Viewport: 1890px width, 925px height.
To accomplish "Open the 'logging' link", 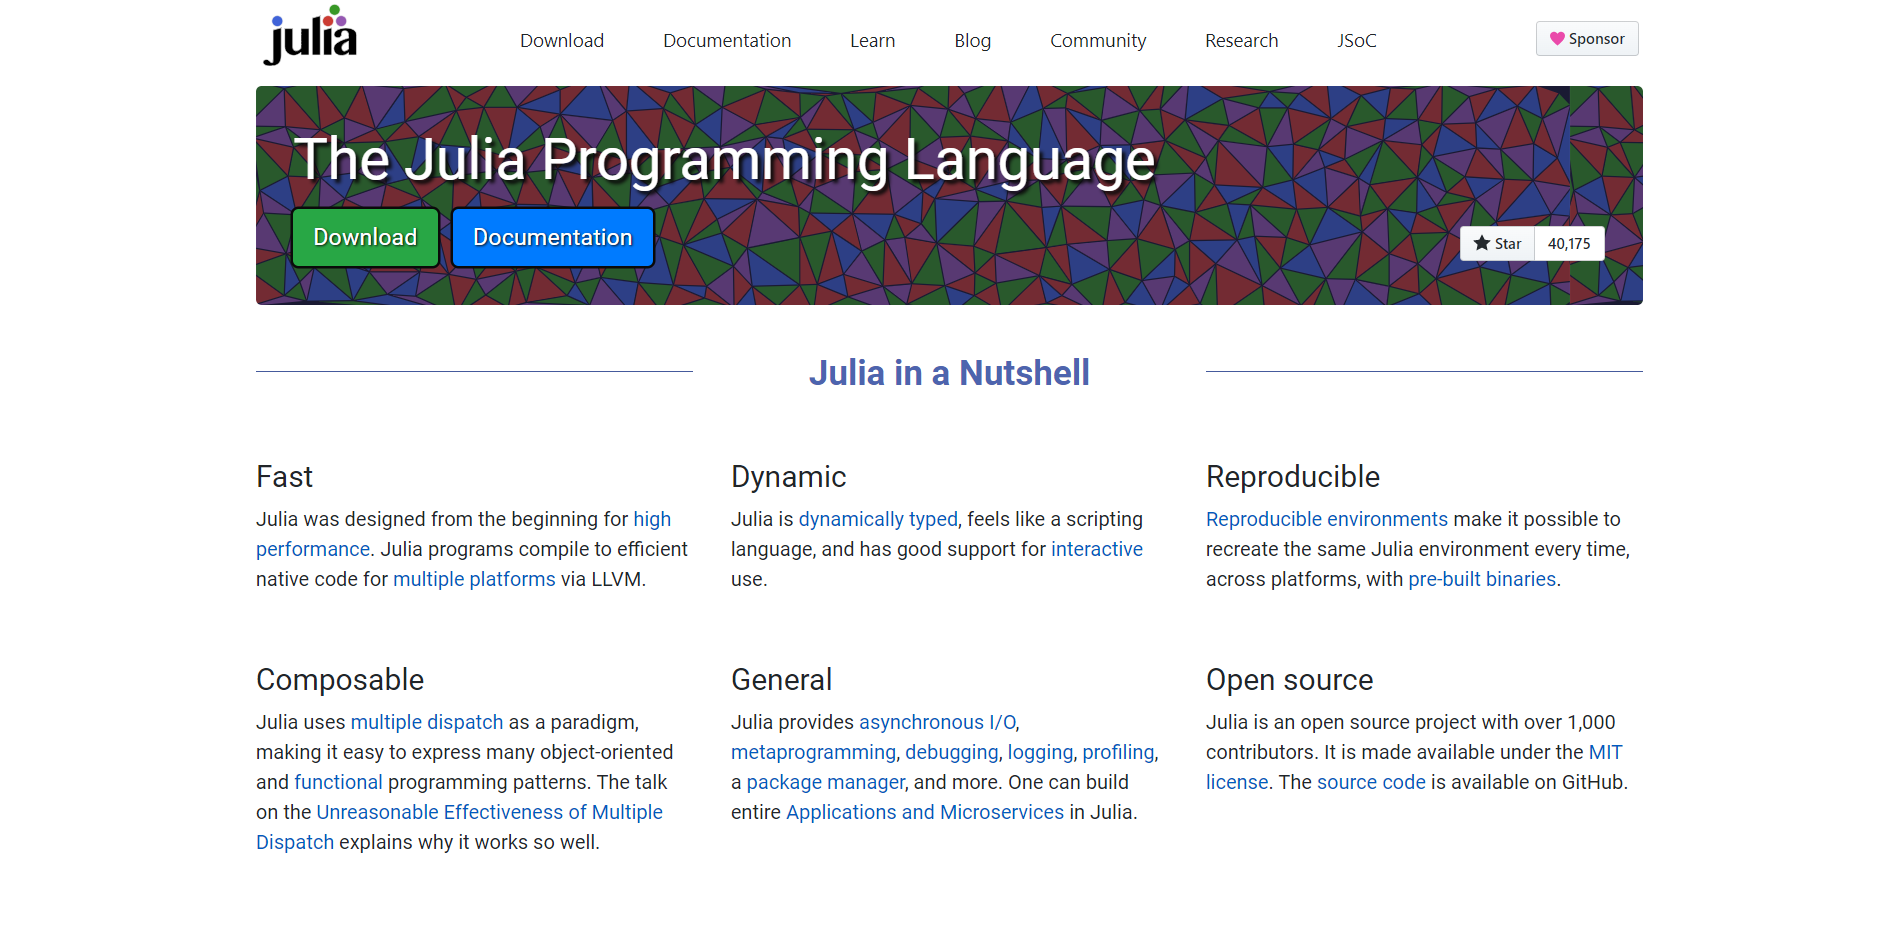I will pos(1040,752).
